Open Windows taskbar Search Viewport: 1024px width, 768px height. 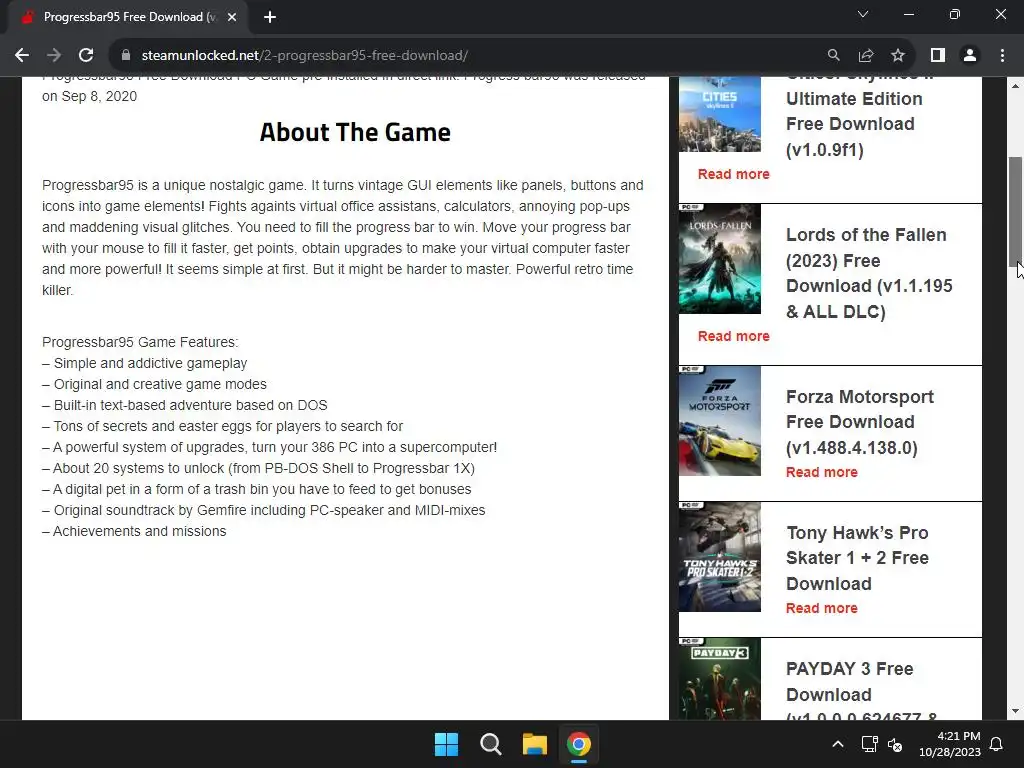tap(490, 744)
